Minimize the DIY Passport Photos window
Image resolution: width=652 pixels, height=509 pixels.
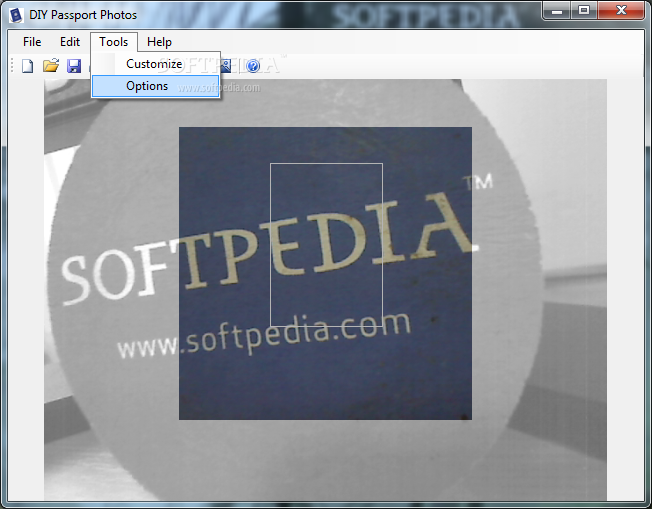[x=557, y=11]
